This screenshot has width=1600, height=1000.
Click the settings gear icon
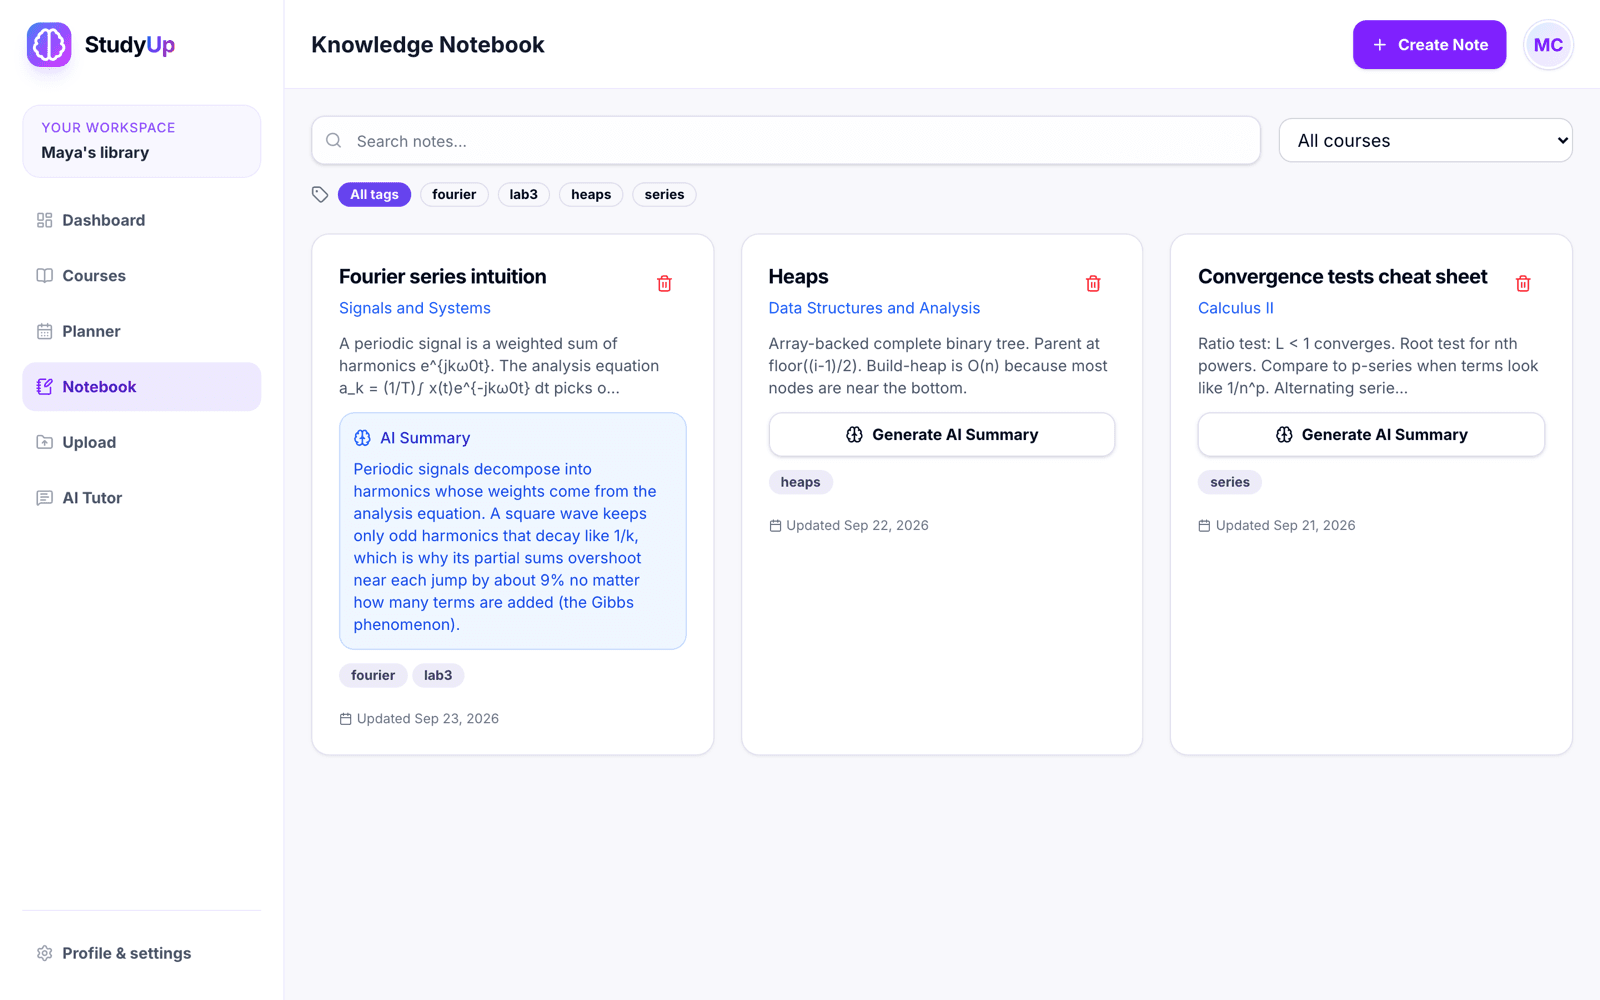[x=45, y=953]
